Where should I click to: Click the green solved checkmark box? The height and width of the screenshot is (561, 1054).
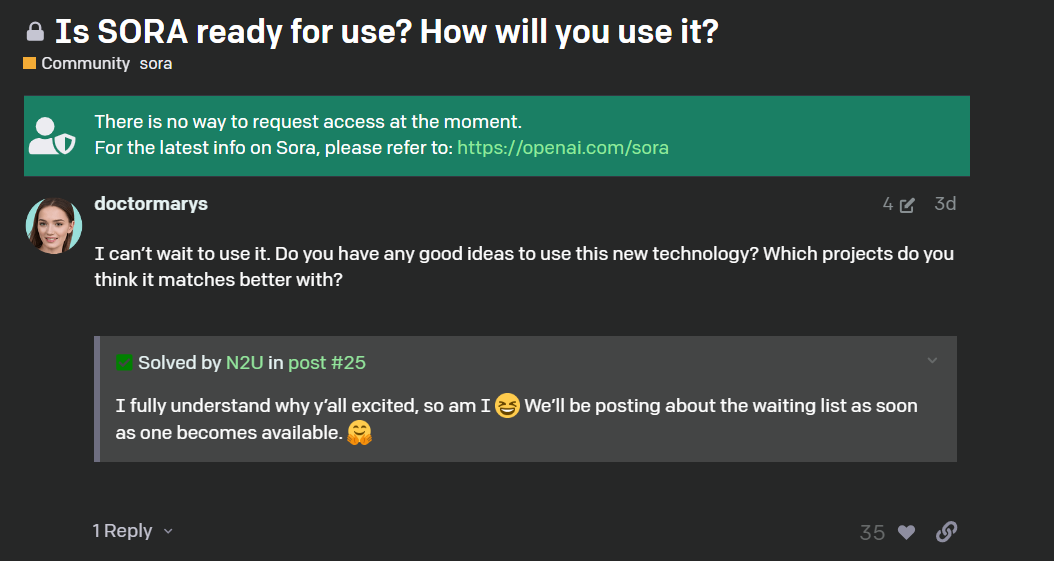(124, 363)
